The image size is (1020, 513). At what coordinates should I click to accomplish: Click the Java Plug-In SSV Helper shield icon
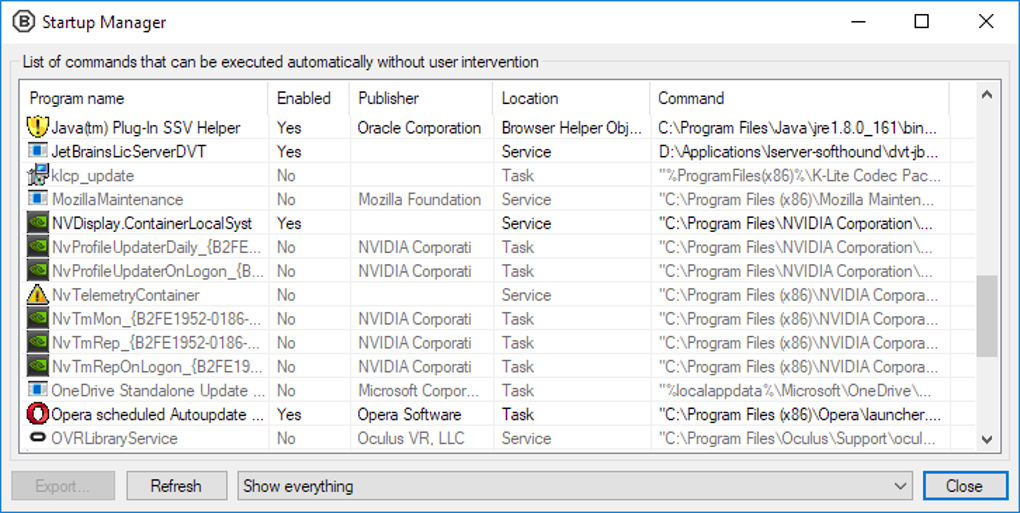coord(38,128)
